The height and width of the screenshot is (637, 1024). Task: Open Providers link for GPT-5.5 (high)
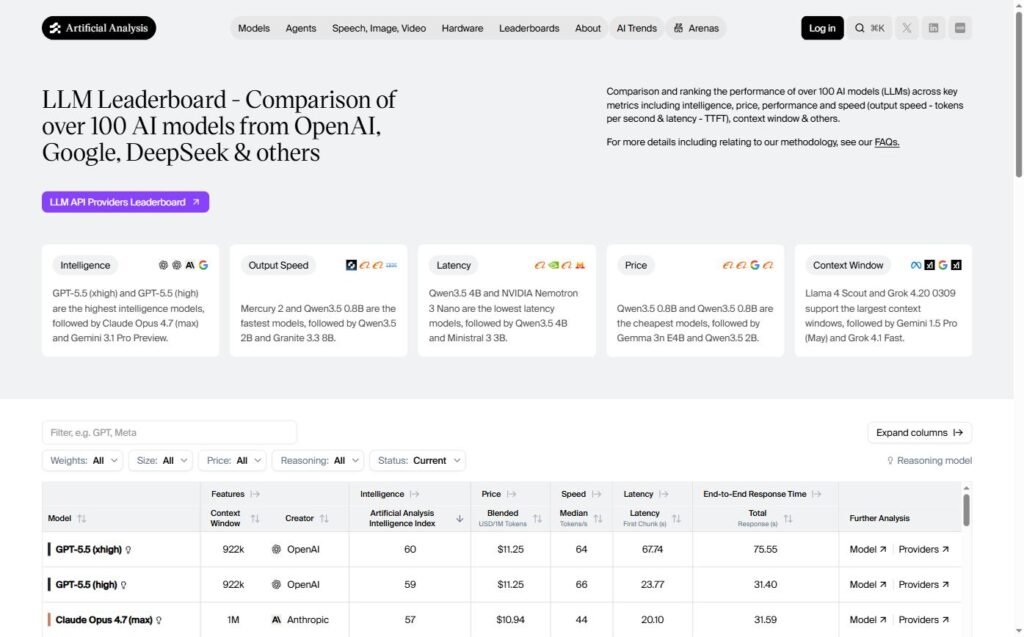[x=923, y=585]
